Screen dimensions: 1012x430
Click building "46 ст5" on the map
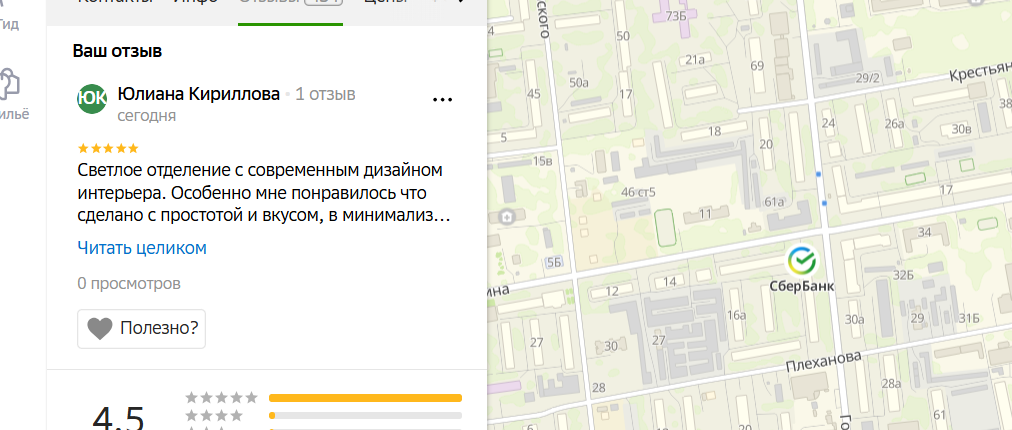pyautogui.click(x=638, y=192)
